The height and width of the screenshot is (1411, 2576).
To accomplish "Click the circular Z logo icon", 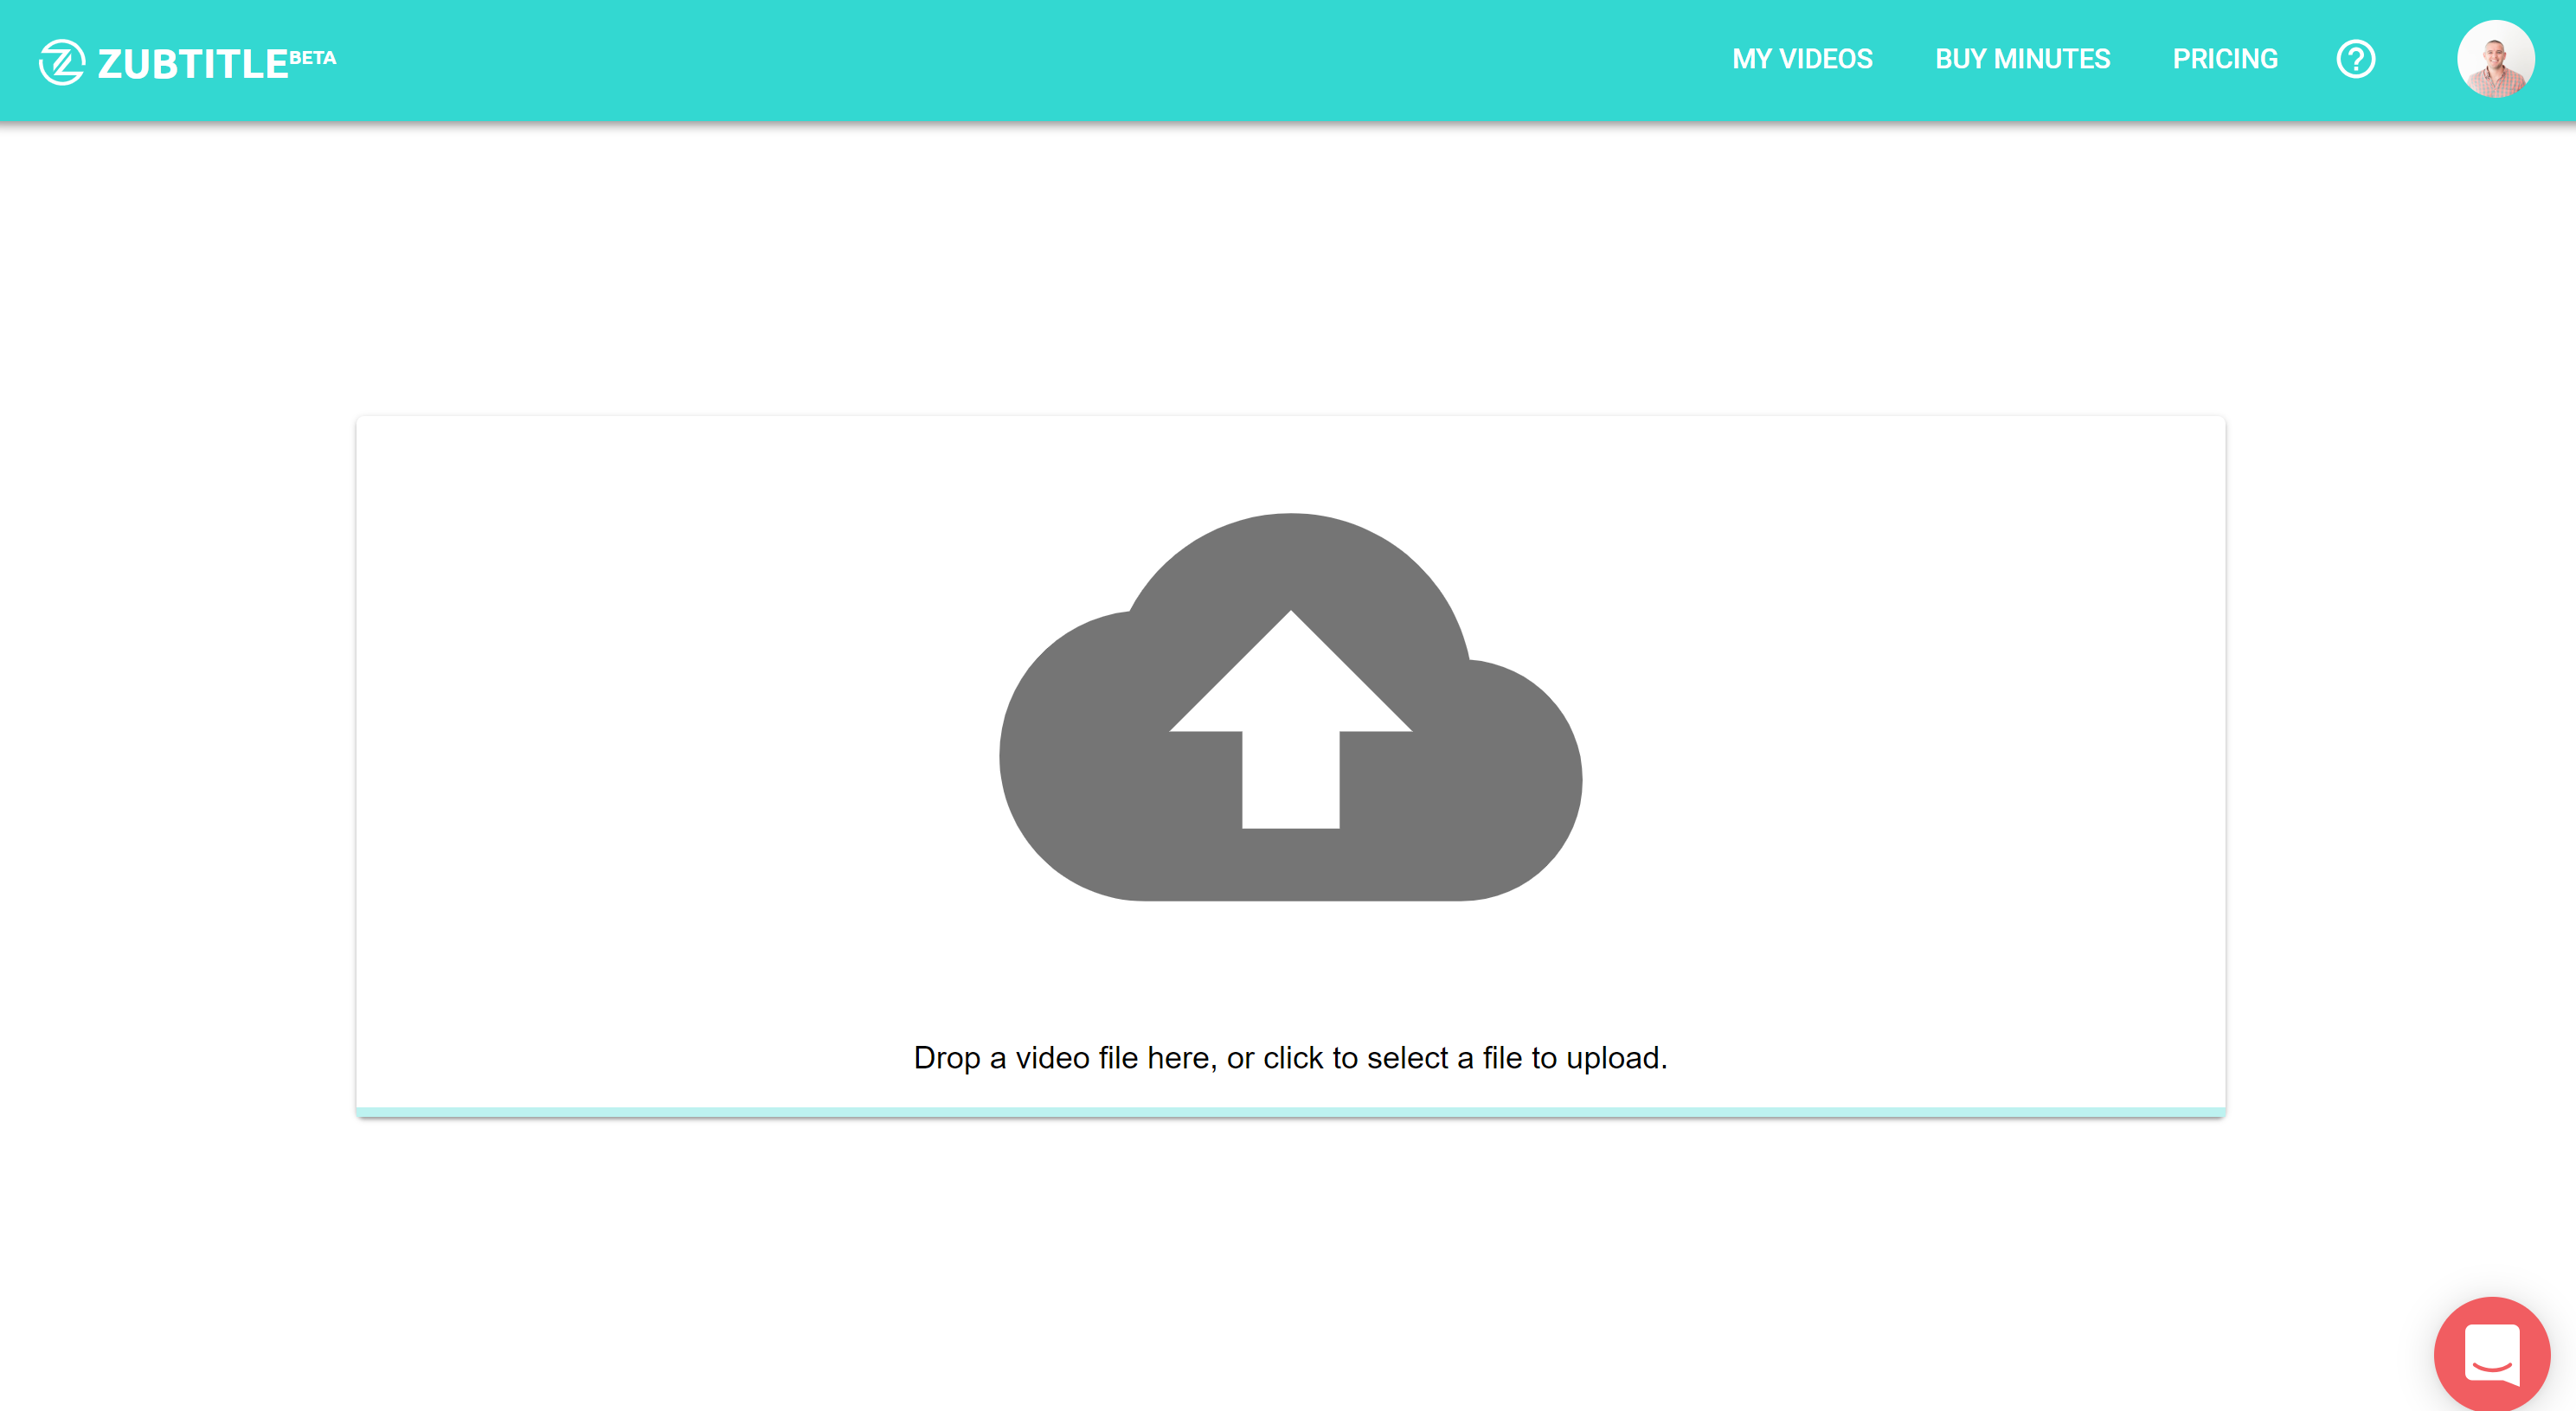I will tap(61, 62).
